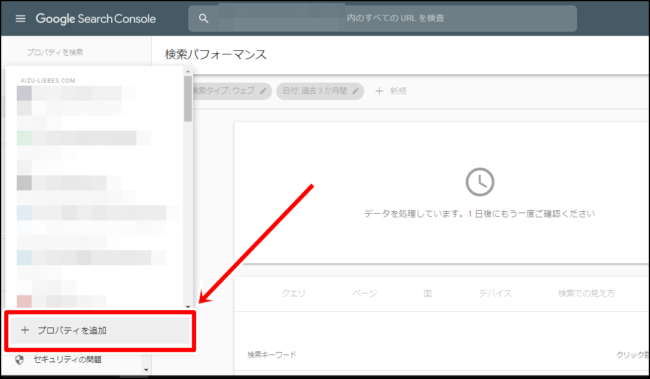This screenshot has width=650, height=379.
Task: Click the clock icon in the data processing panel
Action: point(480,182)
